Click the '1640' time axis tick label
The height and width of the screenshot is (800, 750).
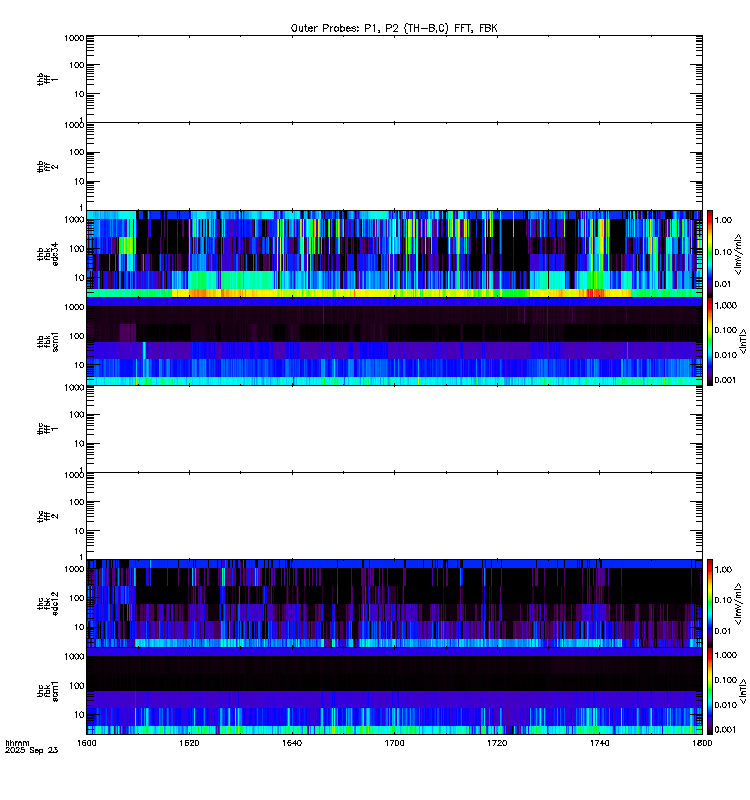click(x=292, y=743)
